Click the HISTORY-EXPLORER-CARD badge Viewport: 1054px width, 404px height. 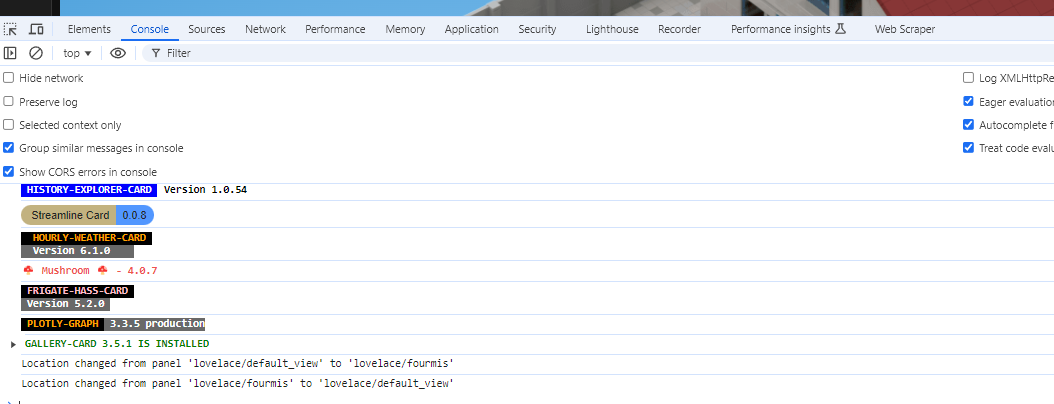pyautogui.click(x=89, y=190)
